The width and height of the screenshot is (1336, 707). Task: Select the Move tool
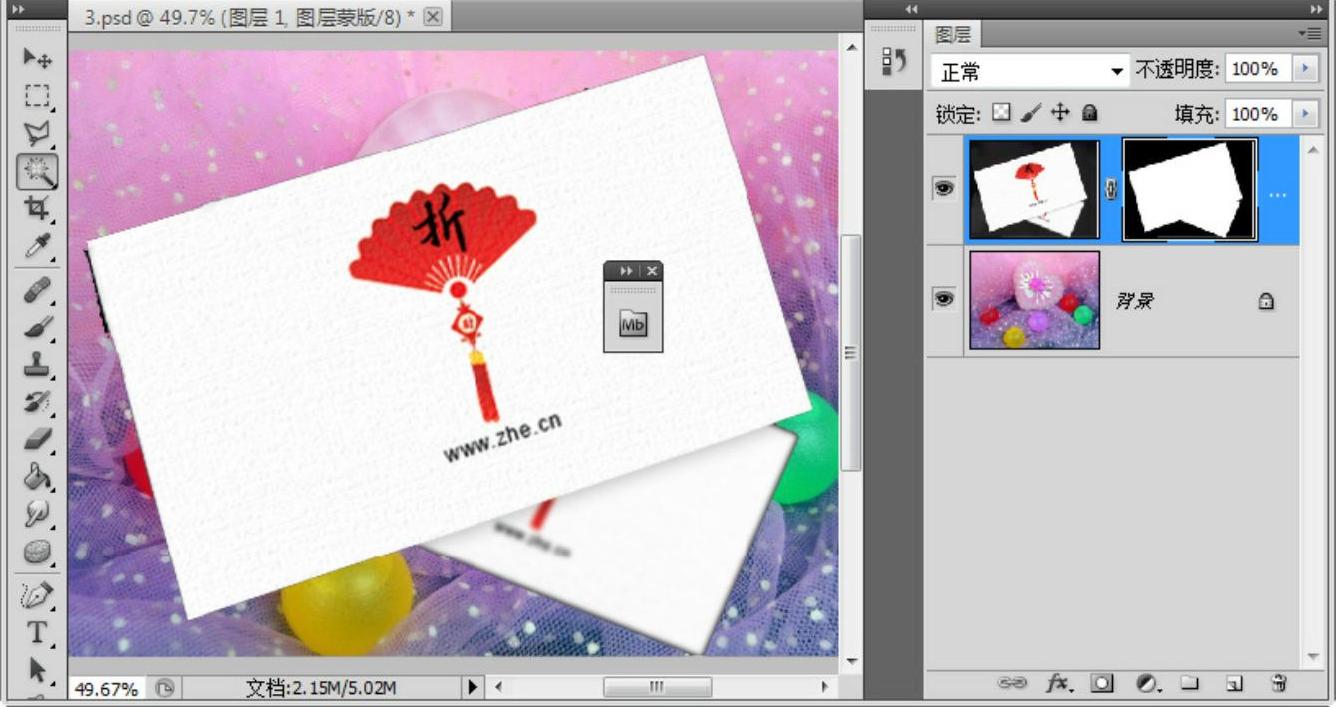click(37, 58)
